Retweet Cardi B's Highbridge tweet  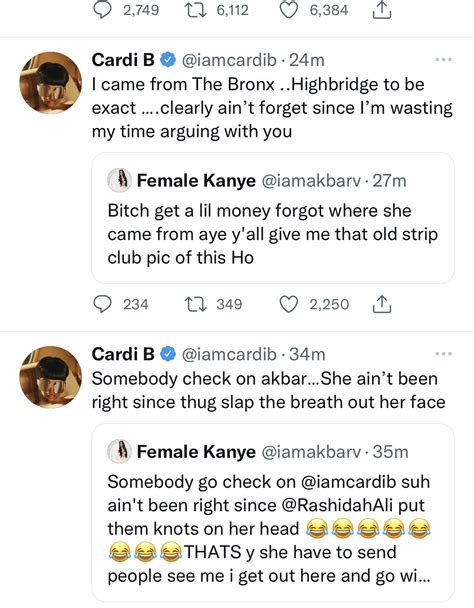[x=195, y=304]
